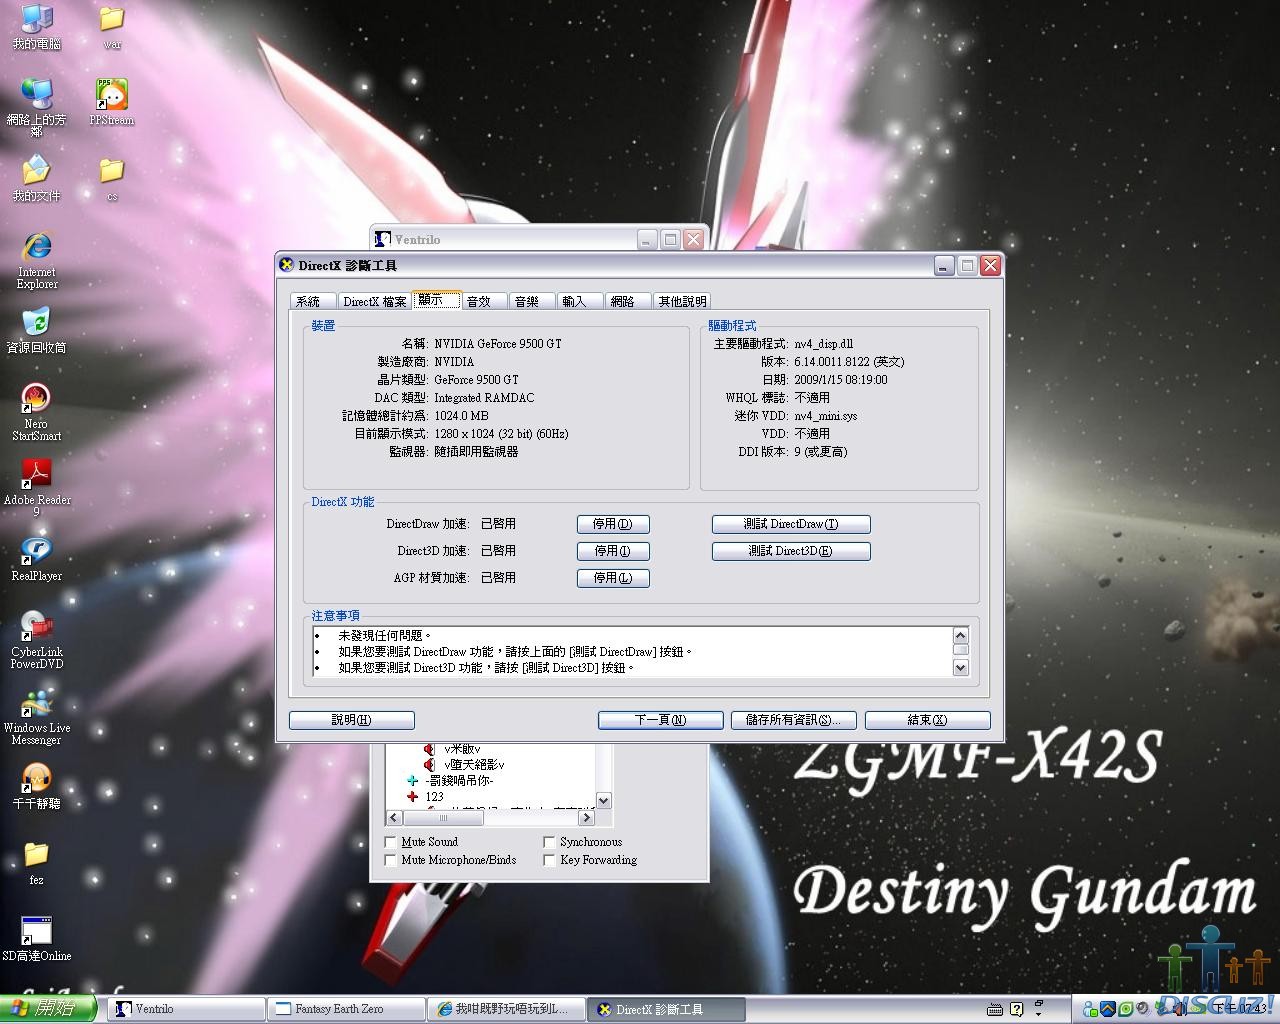
Task: Open the war folder on the desktop
Action: pyautogui.click(x=112, y=27)
